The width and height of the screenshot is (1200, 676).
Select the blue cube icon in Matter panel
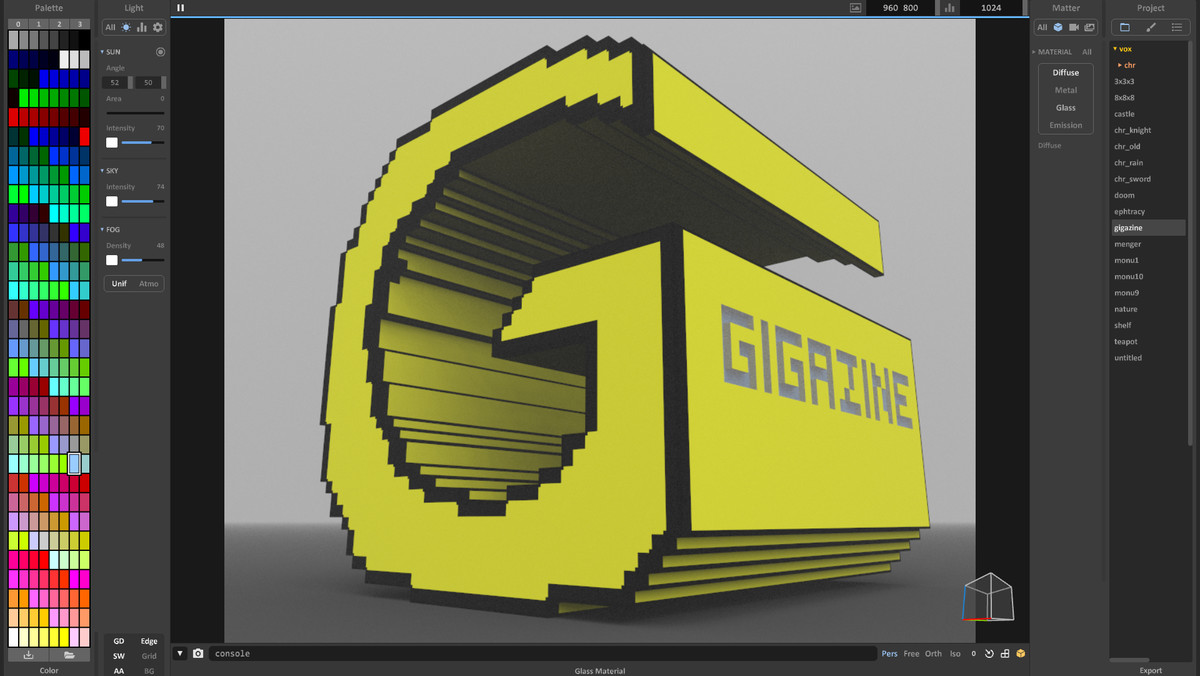1058,27
